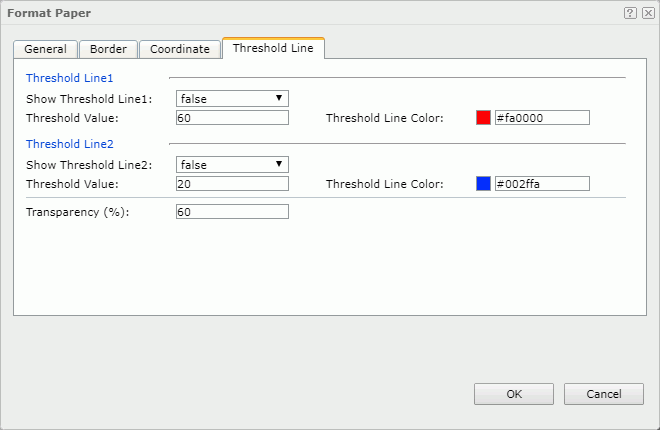Click Threshold Value field containing 20

(232, 184)
